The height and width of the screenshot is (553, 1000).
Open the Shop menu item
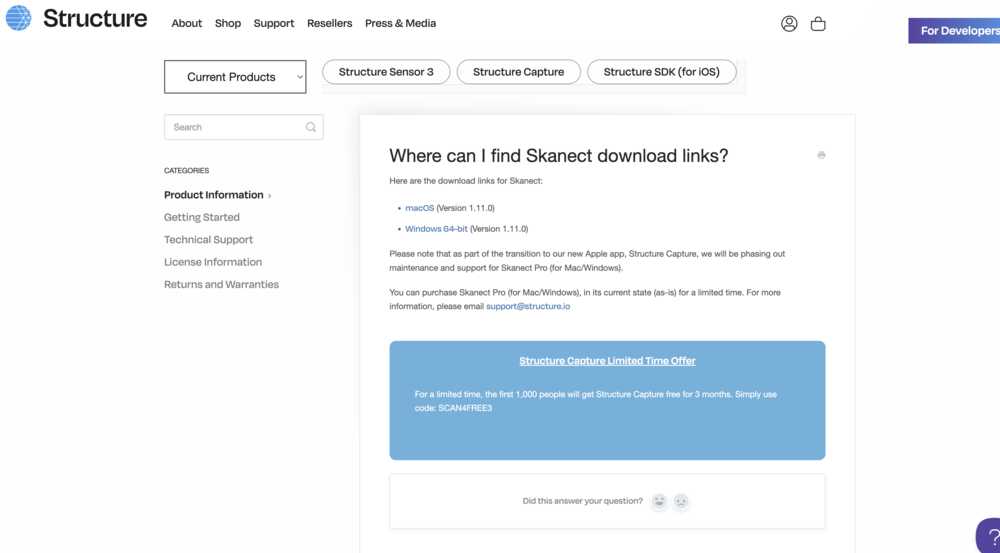[x=228, y=23]
